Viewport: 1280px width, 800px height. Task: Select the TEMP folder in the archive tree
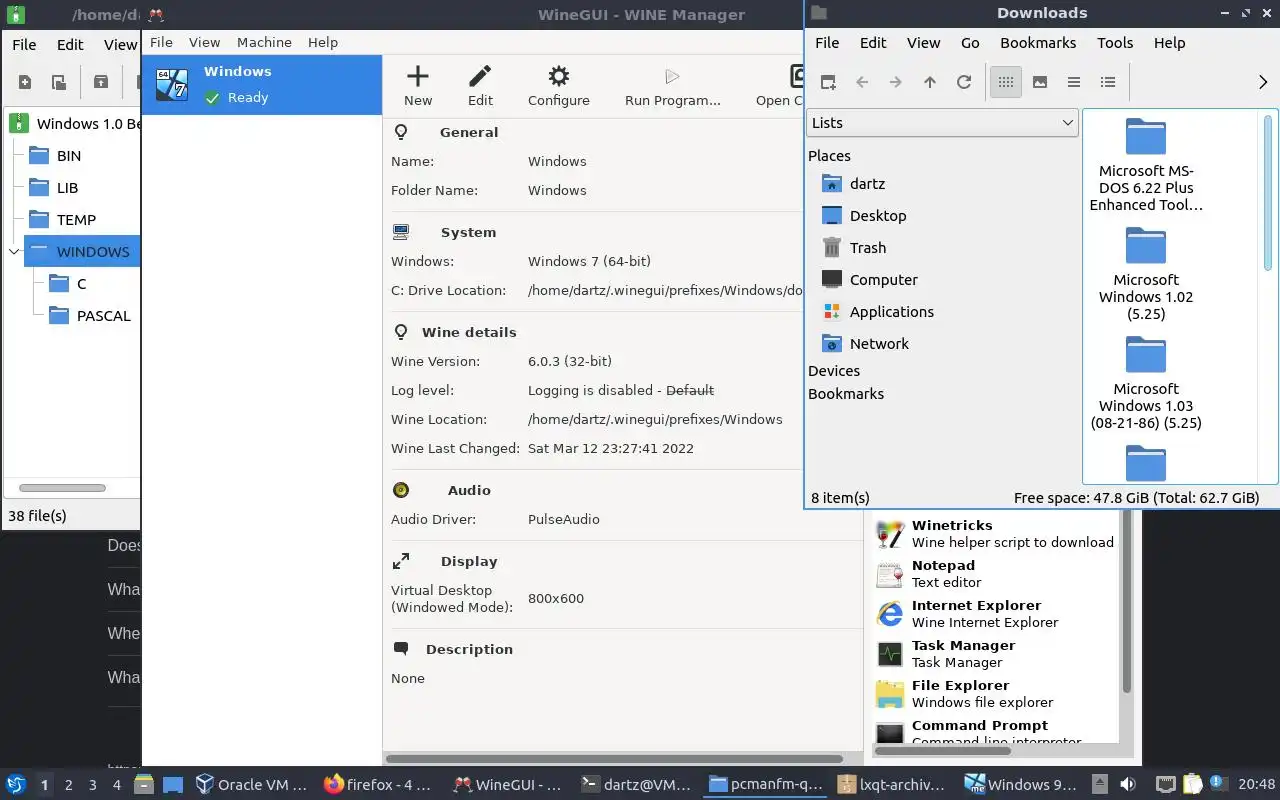coord(76,219)
